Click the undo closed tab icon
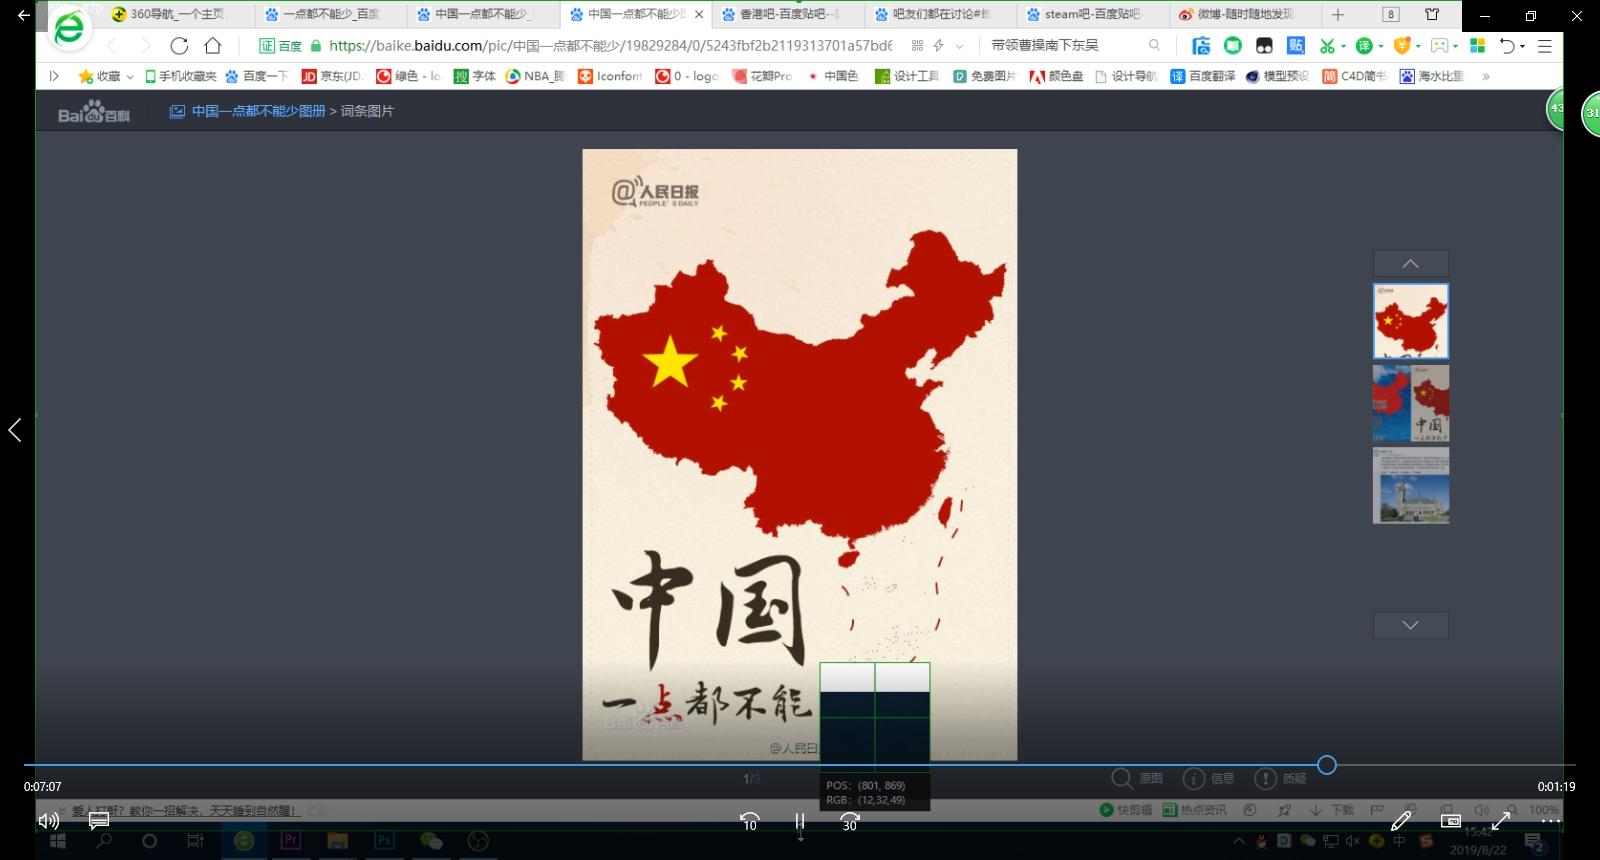Screen dimensions: 1600x860 (x=1507, y=46)
